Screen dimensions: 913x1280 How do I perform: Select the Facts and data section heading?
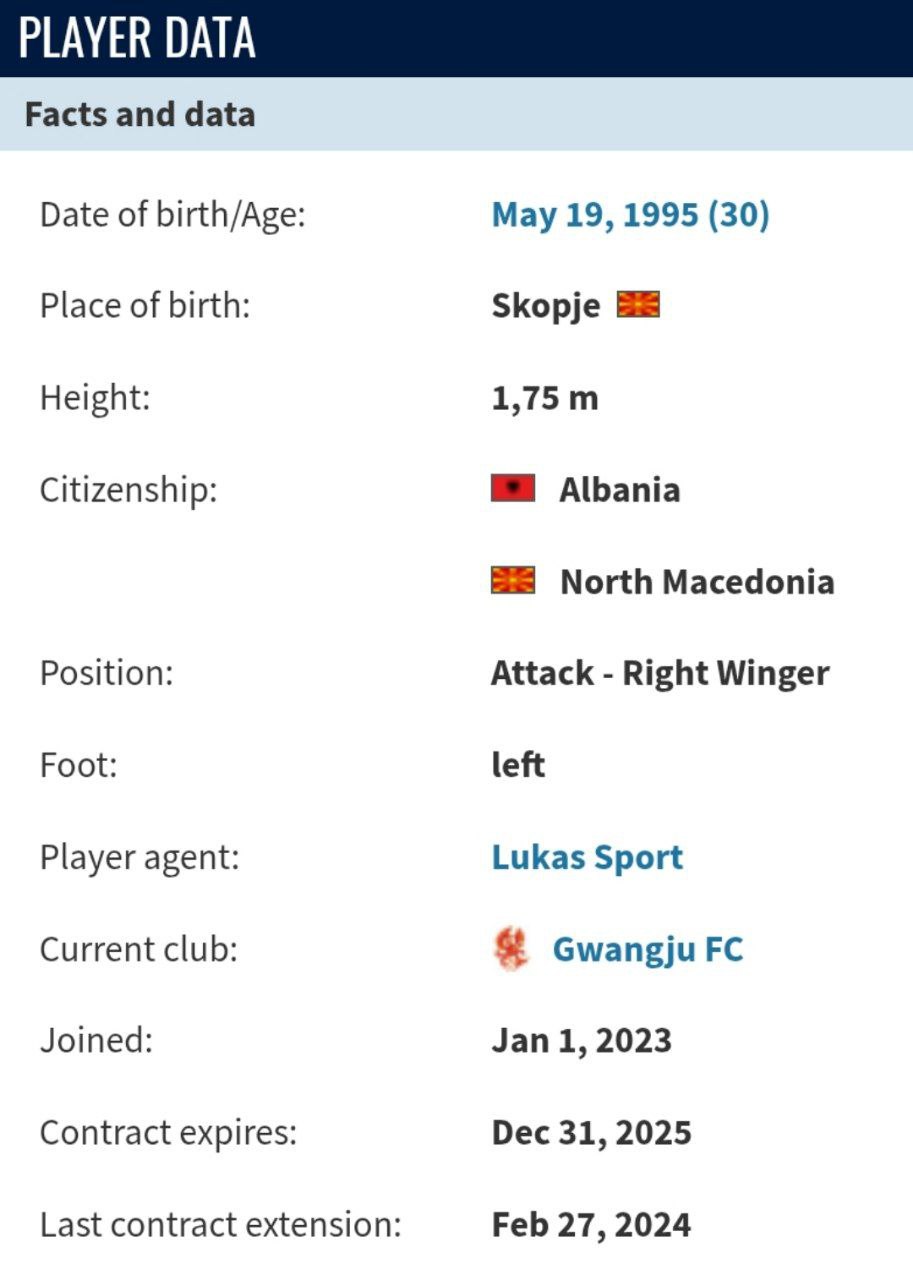(140, 114)
